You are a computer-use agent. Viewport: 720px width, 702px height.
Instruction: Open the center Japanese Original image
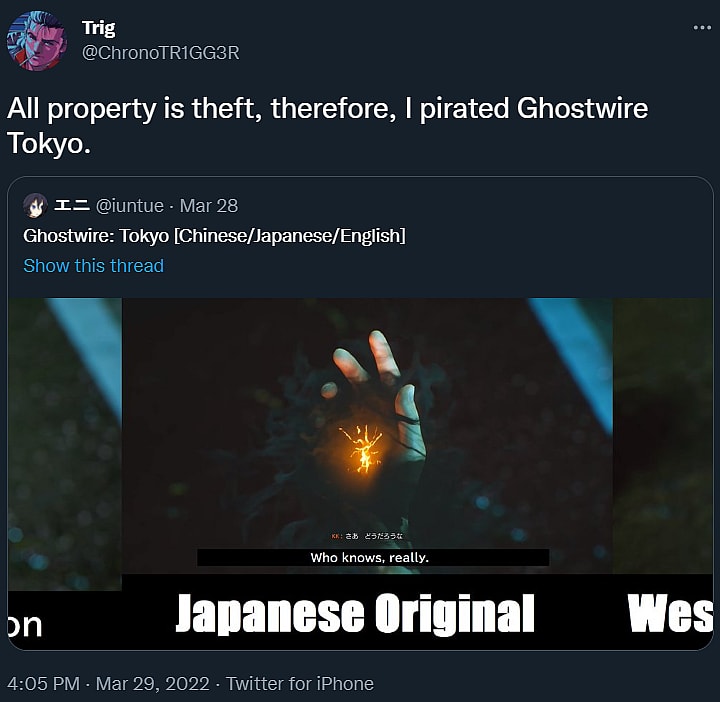click(367, 474)
